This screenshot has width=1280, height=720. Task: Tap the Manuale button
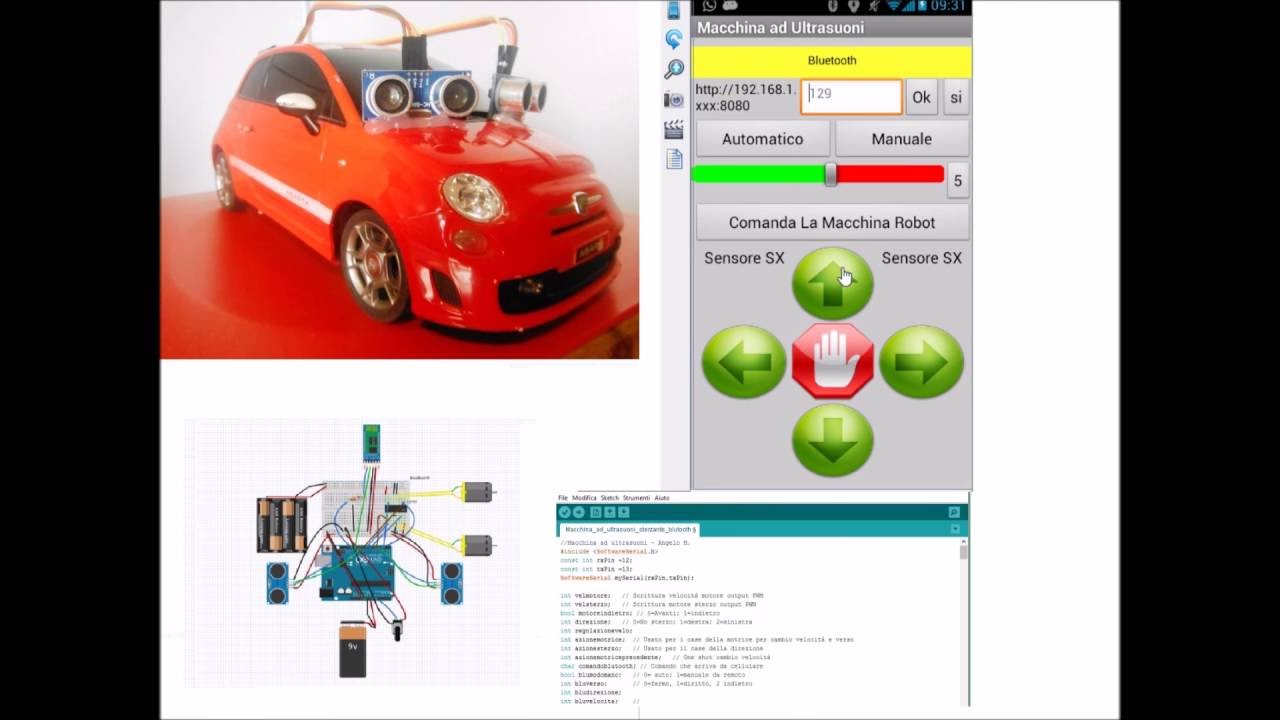click(x=902, y=139)
